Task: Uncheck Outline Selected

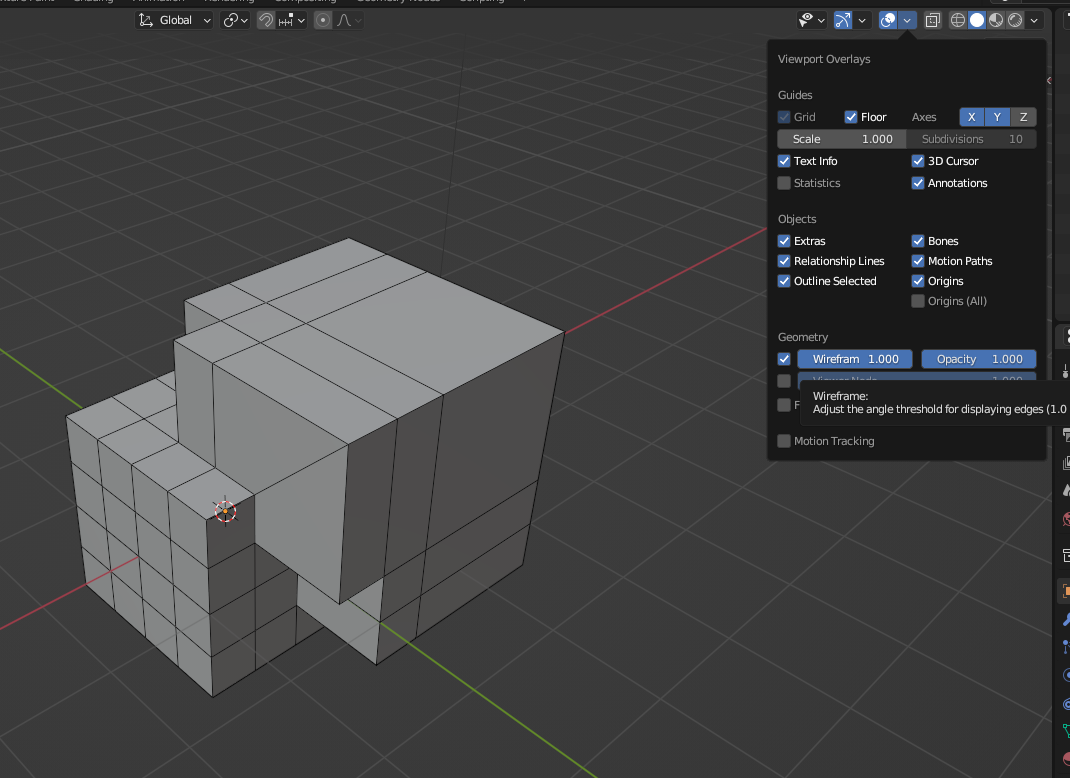Action: (784, 281)
